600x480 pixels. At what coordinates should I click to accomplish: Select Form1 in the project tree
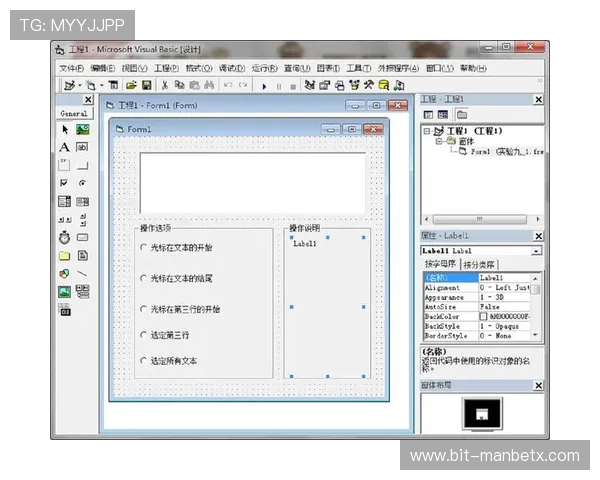[502, 152]
